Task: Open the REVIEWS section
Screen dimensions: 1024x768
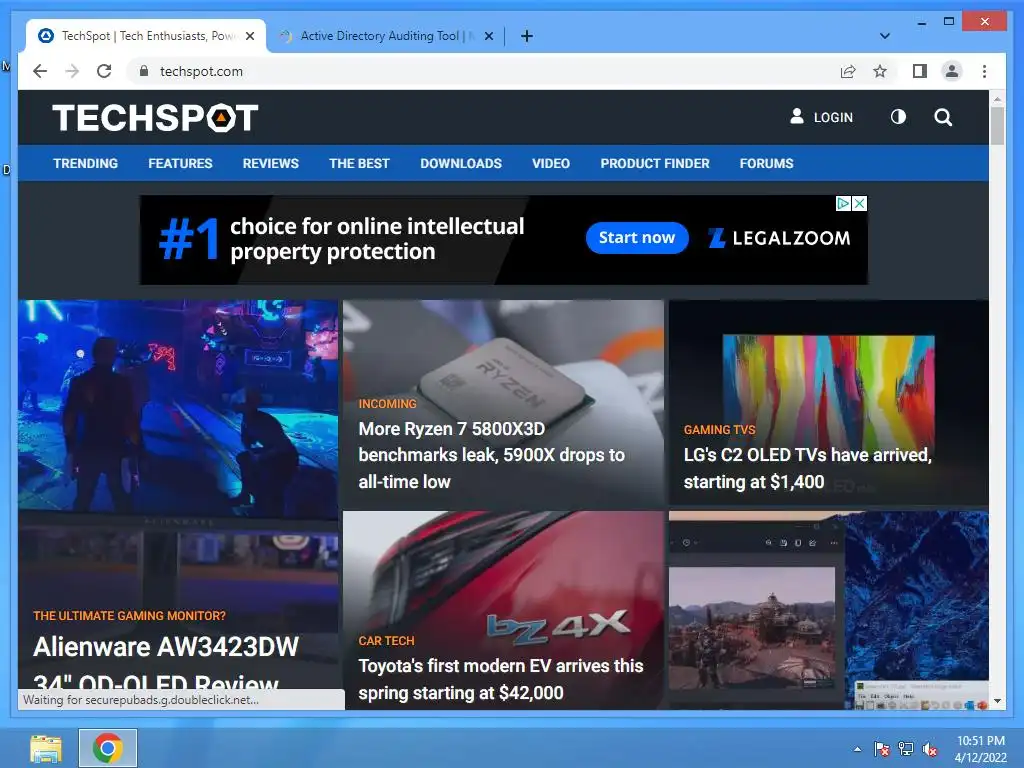Action: coord(270,163)
